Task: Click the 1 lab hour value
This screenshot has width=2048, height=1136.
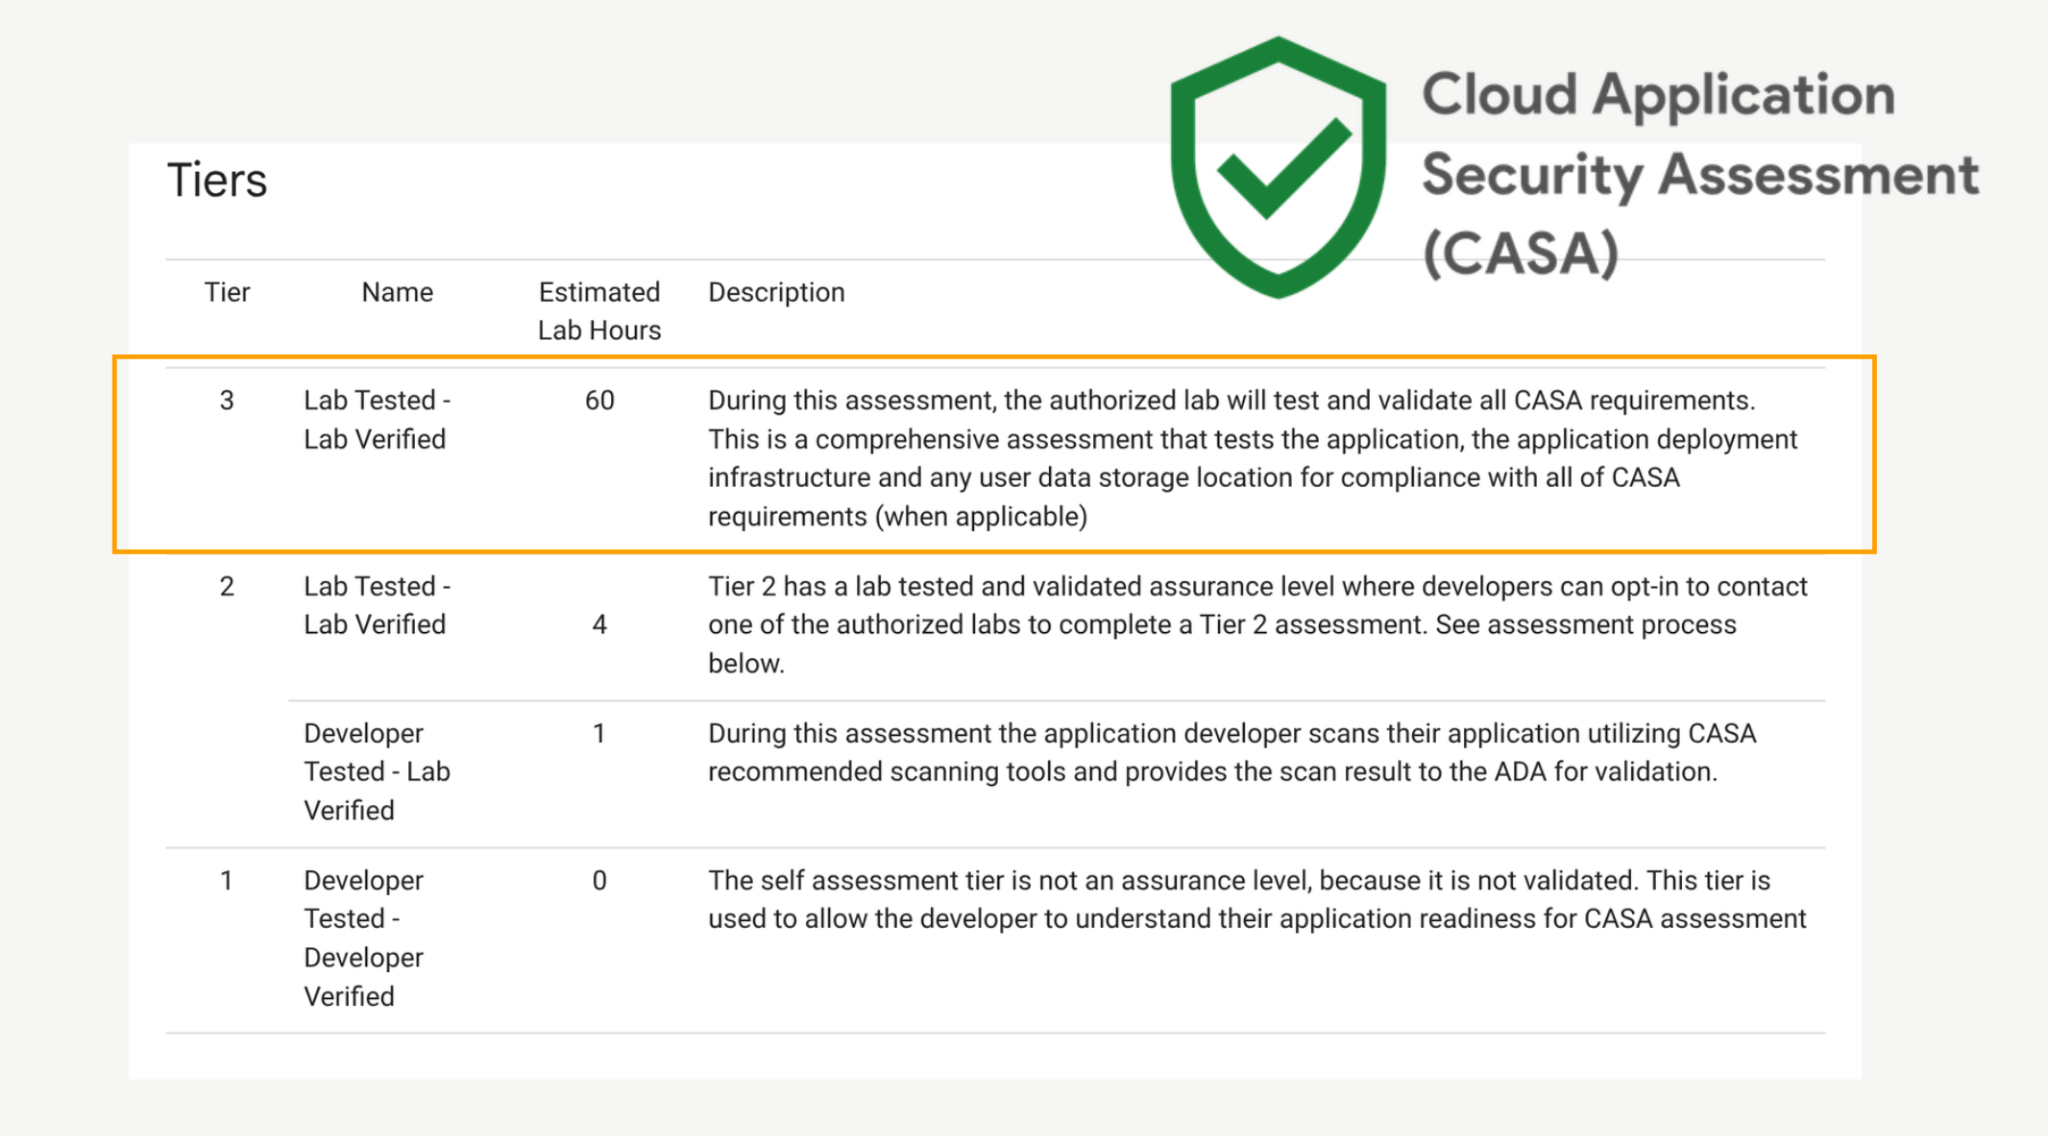Action: pyautogui.click(x=599, y=733)
